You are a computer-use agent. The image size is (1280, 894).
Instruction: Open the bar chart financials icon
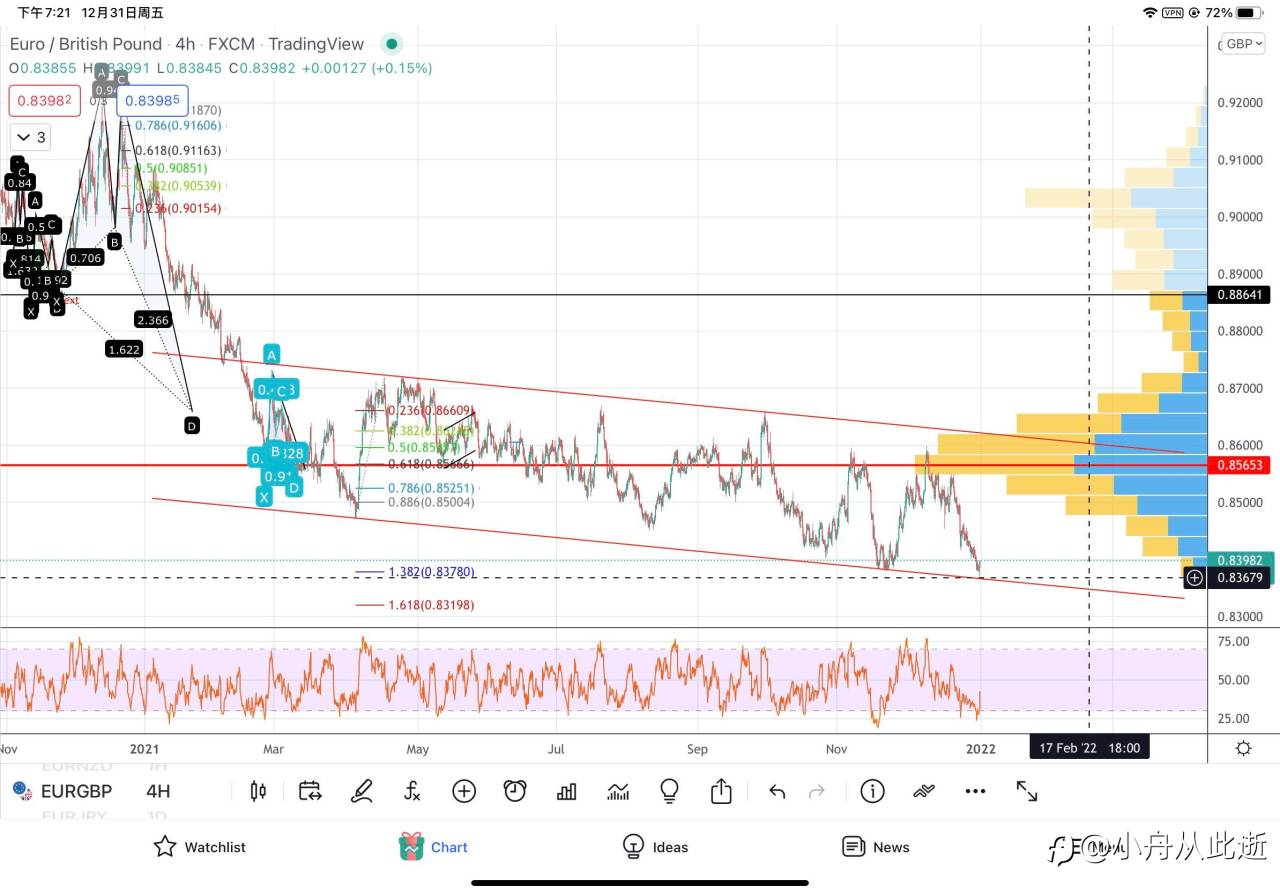pyautogui.click(x=567, y=791)
